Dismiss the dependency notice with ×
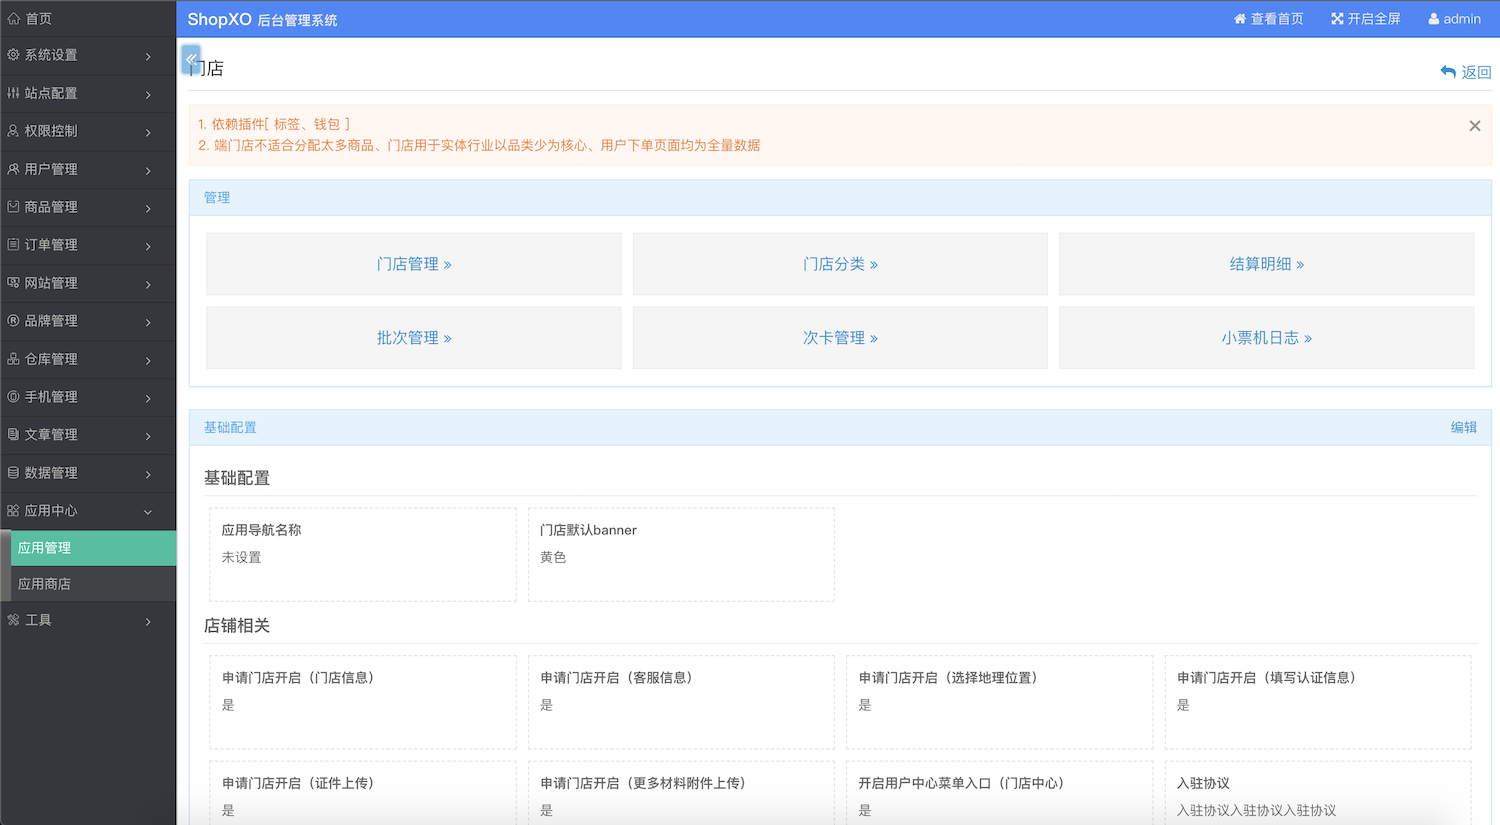Screen dimensions: 1500x825 coord(1474,125)
